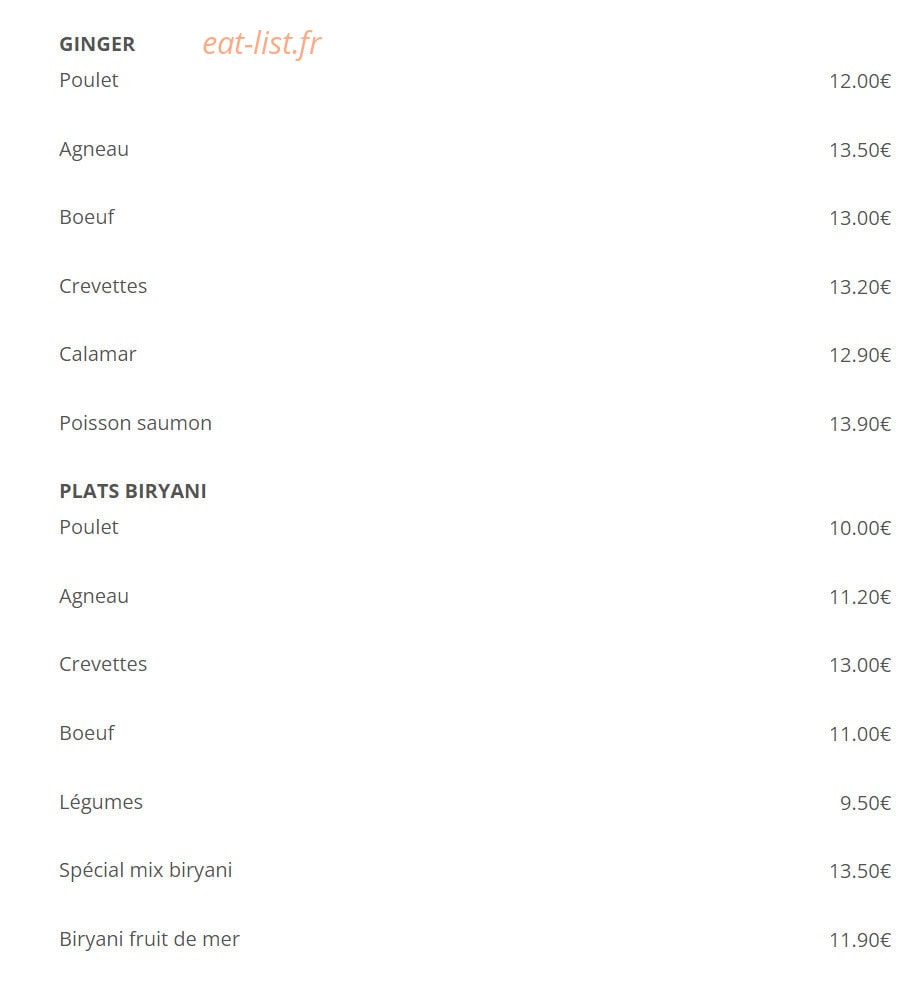The width and height of the screenshot is (921, 996).
Task: Select the Poisson saumon dish
Action: pos(135,423)
